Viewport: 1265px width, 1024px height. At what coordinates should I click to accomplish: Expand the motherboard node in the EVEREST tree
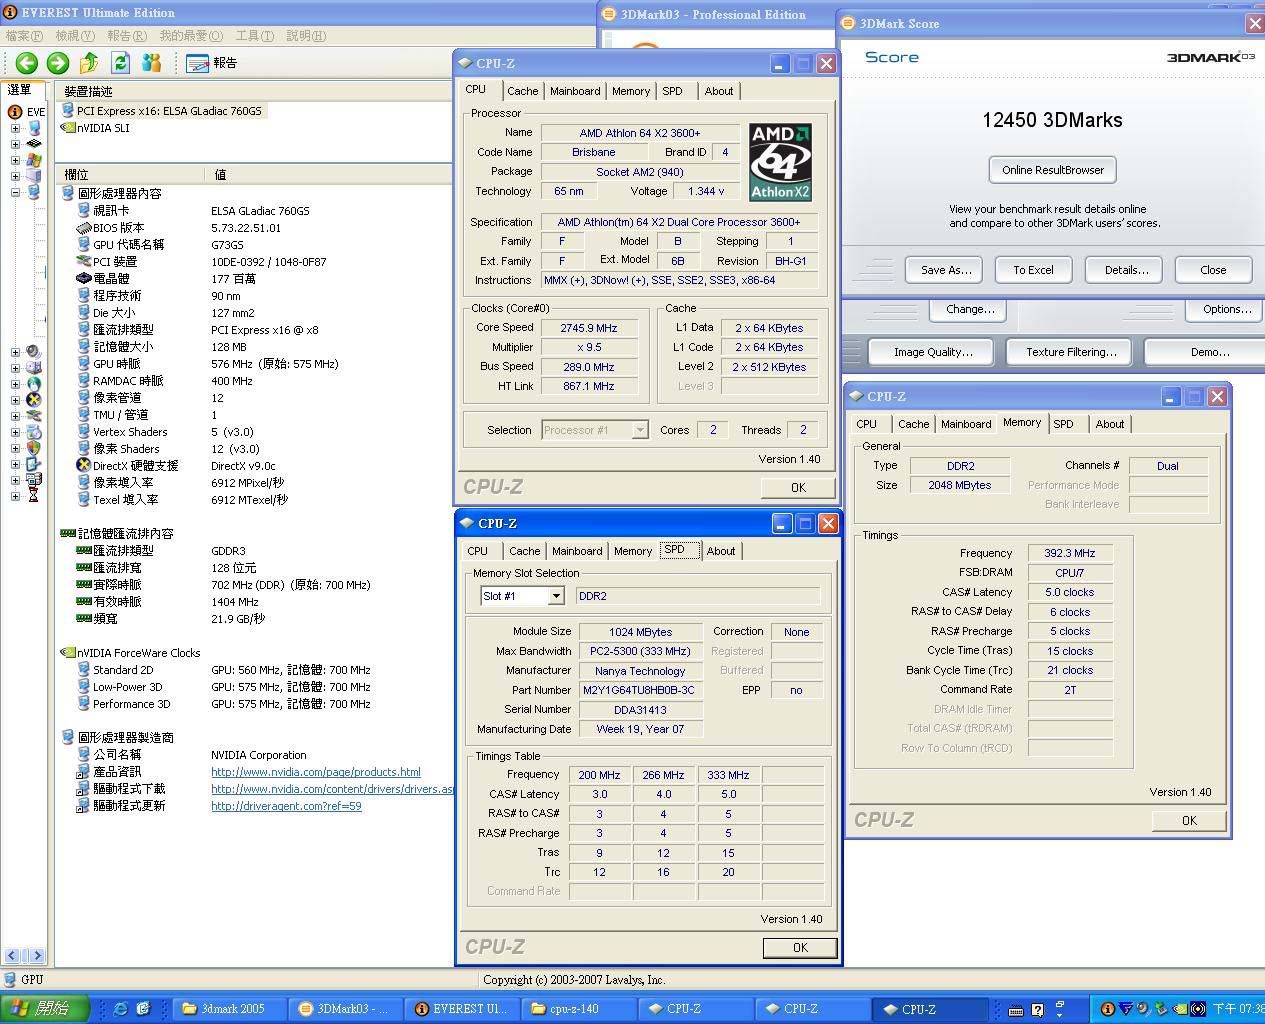(x=15, y=144)
